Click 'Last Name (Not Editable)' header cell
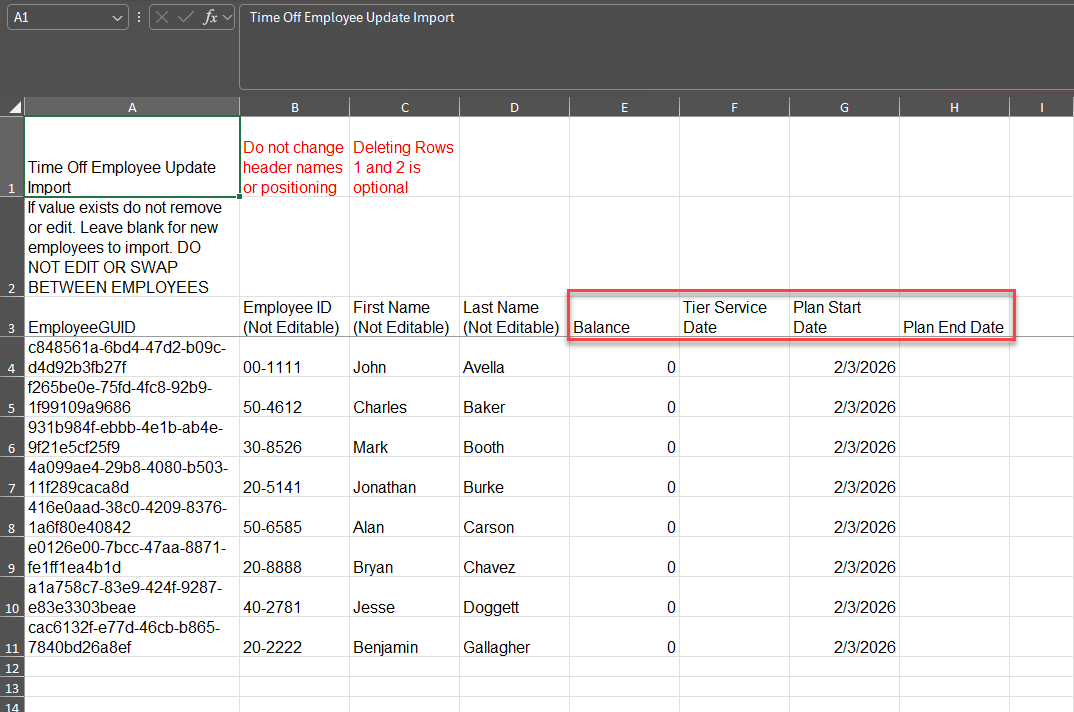This screenshot has width=1074, height=712. [x=514, y=317]
